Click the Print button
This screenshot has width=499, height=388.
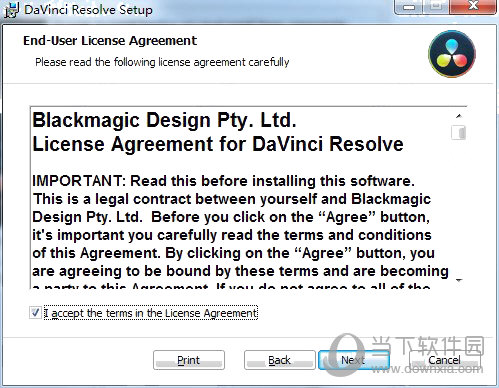pos(189,360)
